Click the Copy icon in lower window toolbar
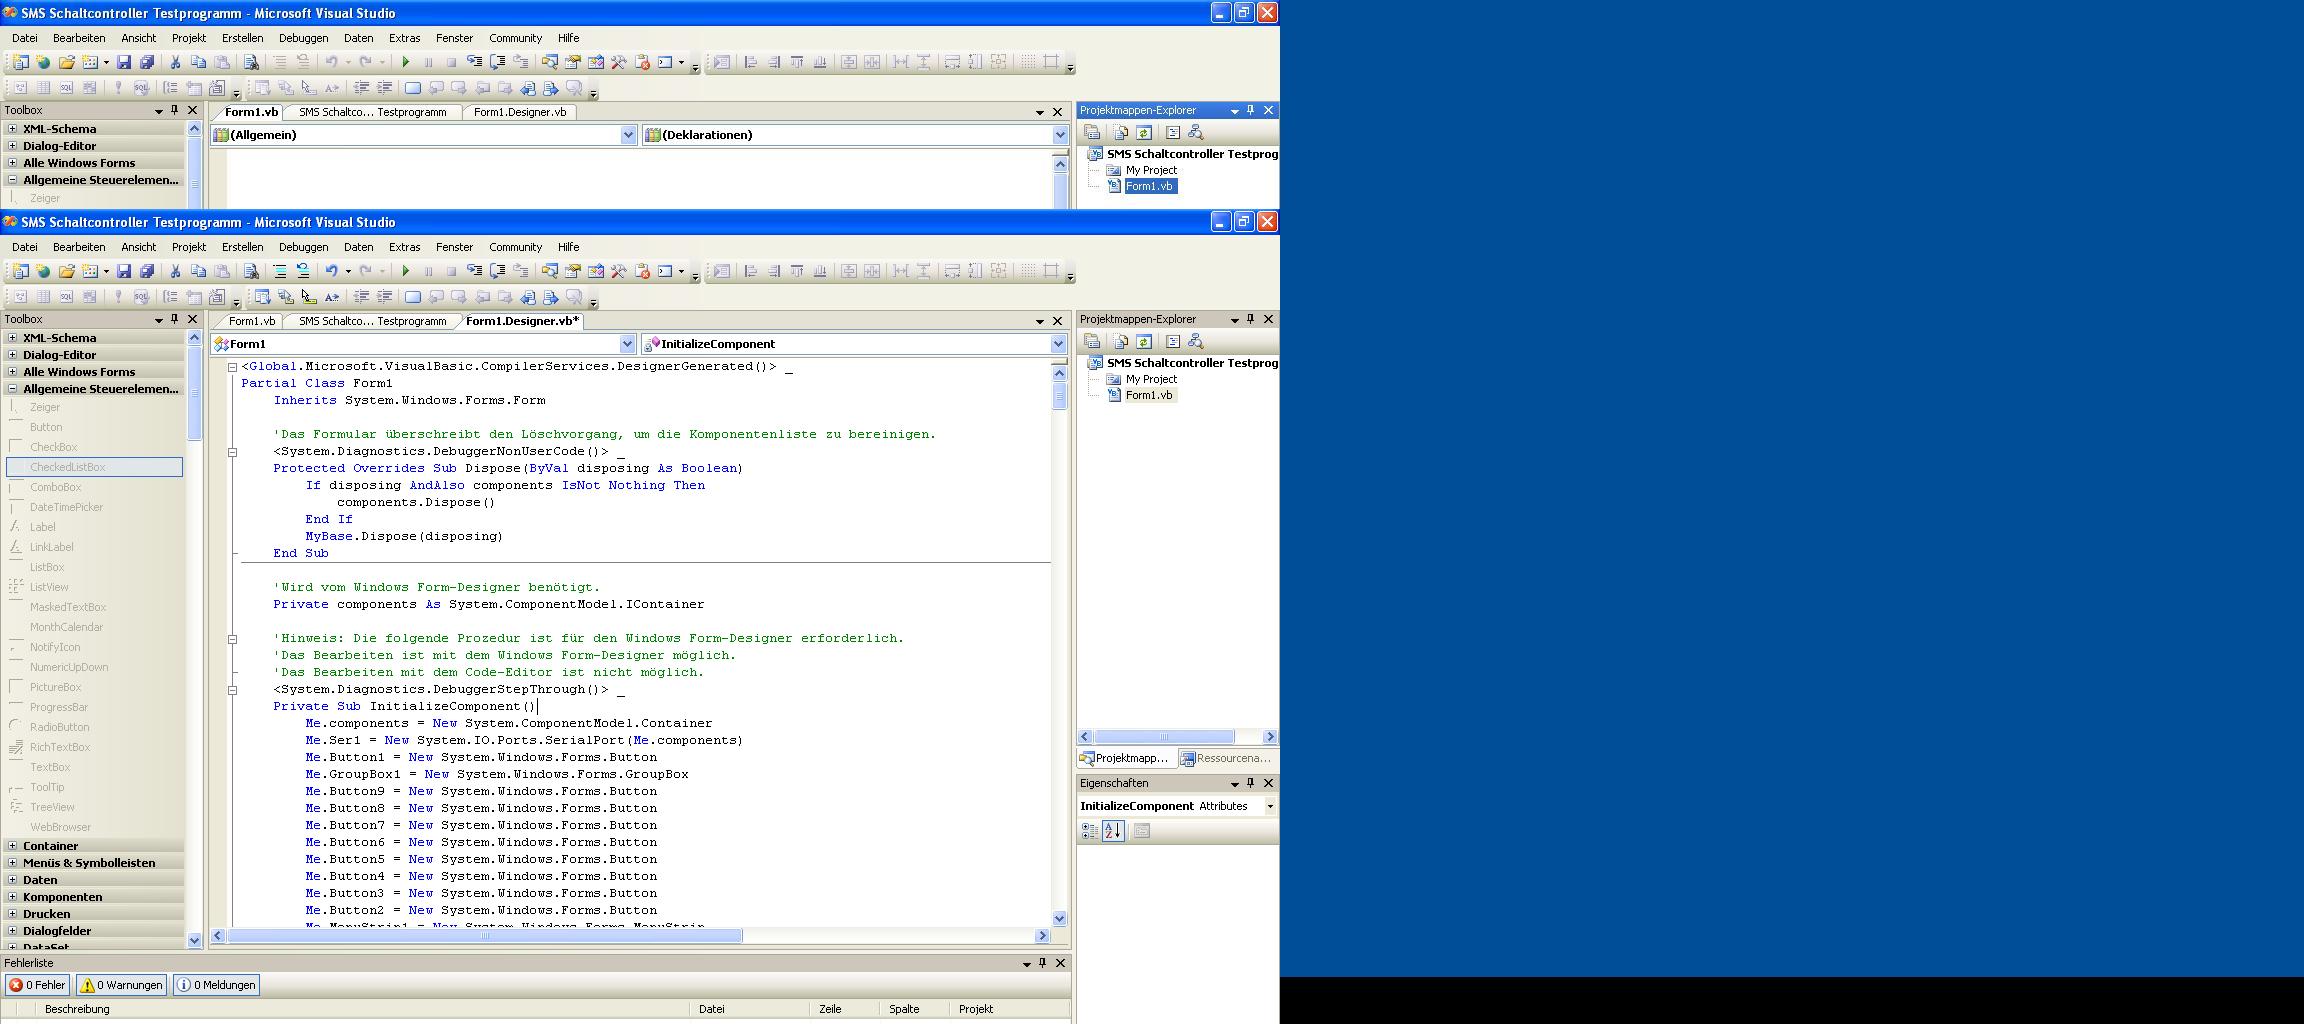The width and height of the screenshot is (2304, 1024). 198,271
